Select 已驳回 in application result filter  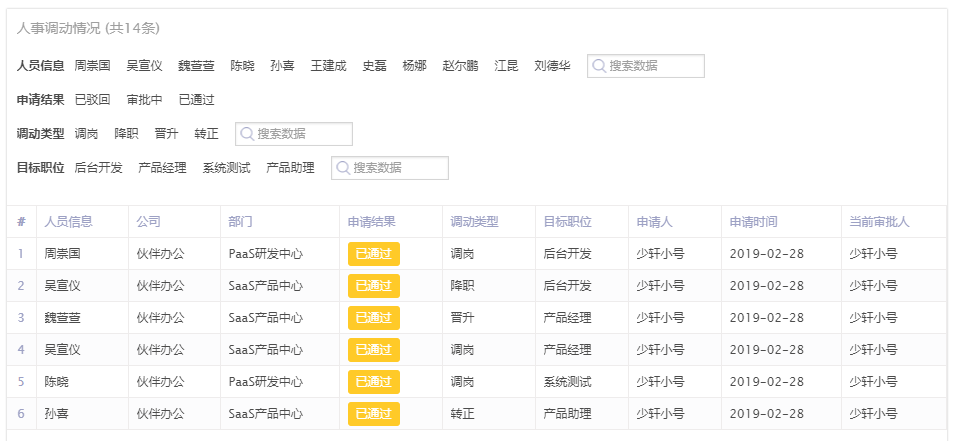[x=92, y=100]
